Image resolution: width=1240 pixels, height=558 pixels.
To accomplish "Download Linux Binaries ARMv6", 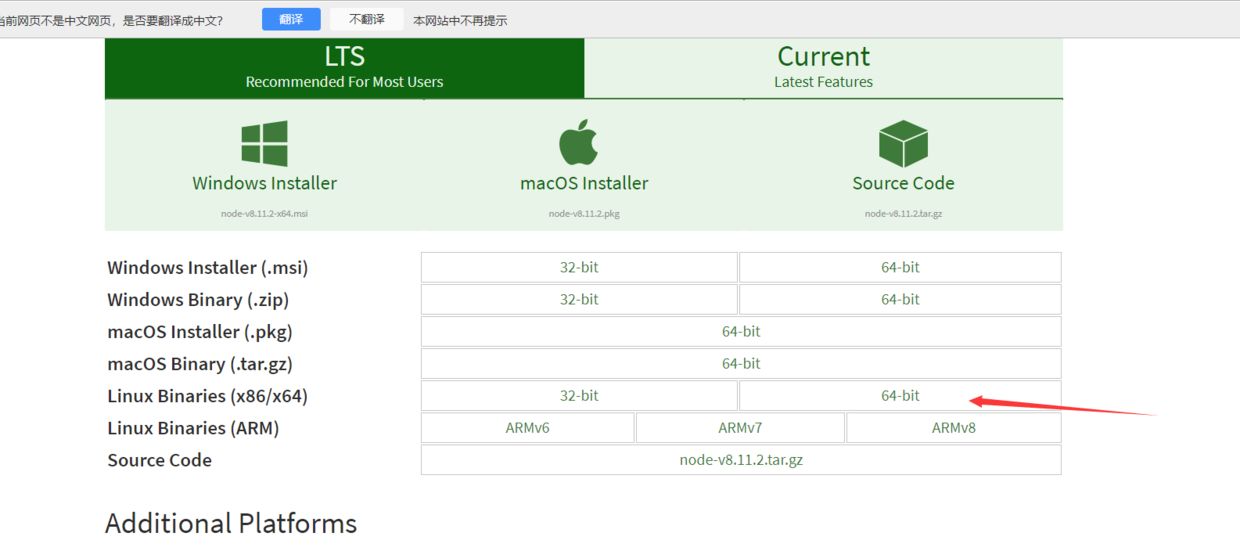I will (x=527, y=427).
